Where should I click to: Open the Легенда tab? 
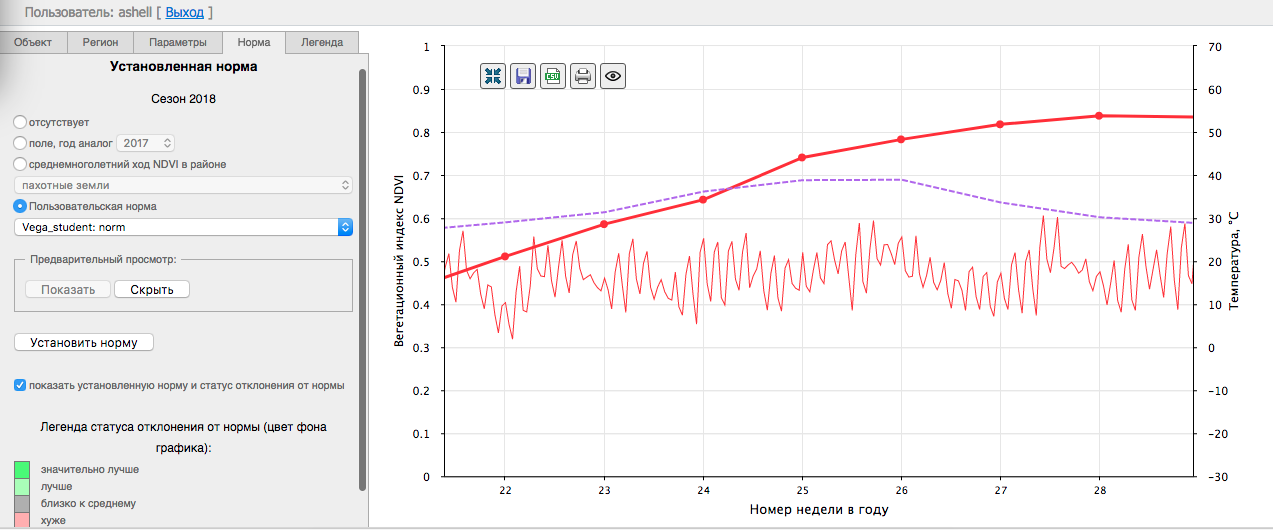coord(322,42)
